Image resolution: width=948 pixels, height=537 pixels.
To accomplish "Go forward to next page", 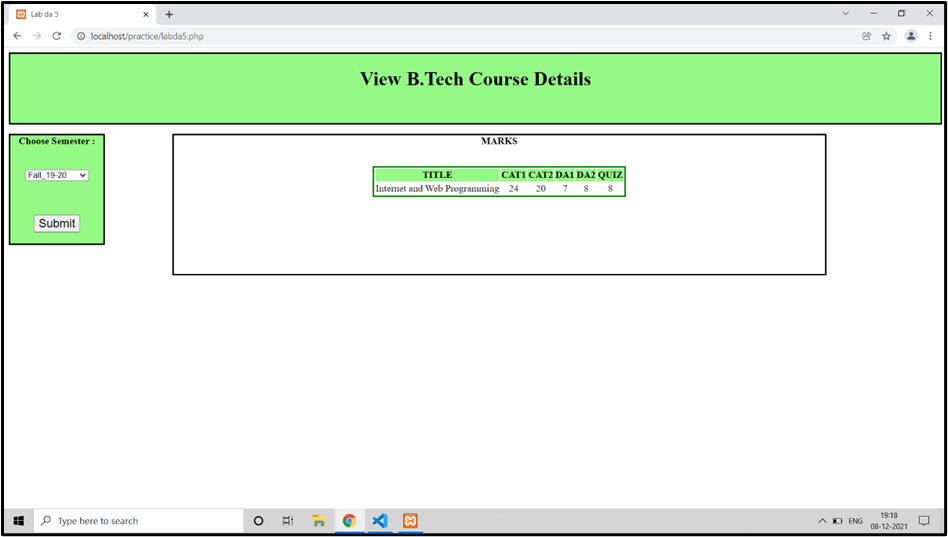I will point(37,36).
